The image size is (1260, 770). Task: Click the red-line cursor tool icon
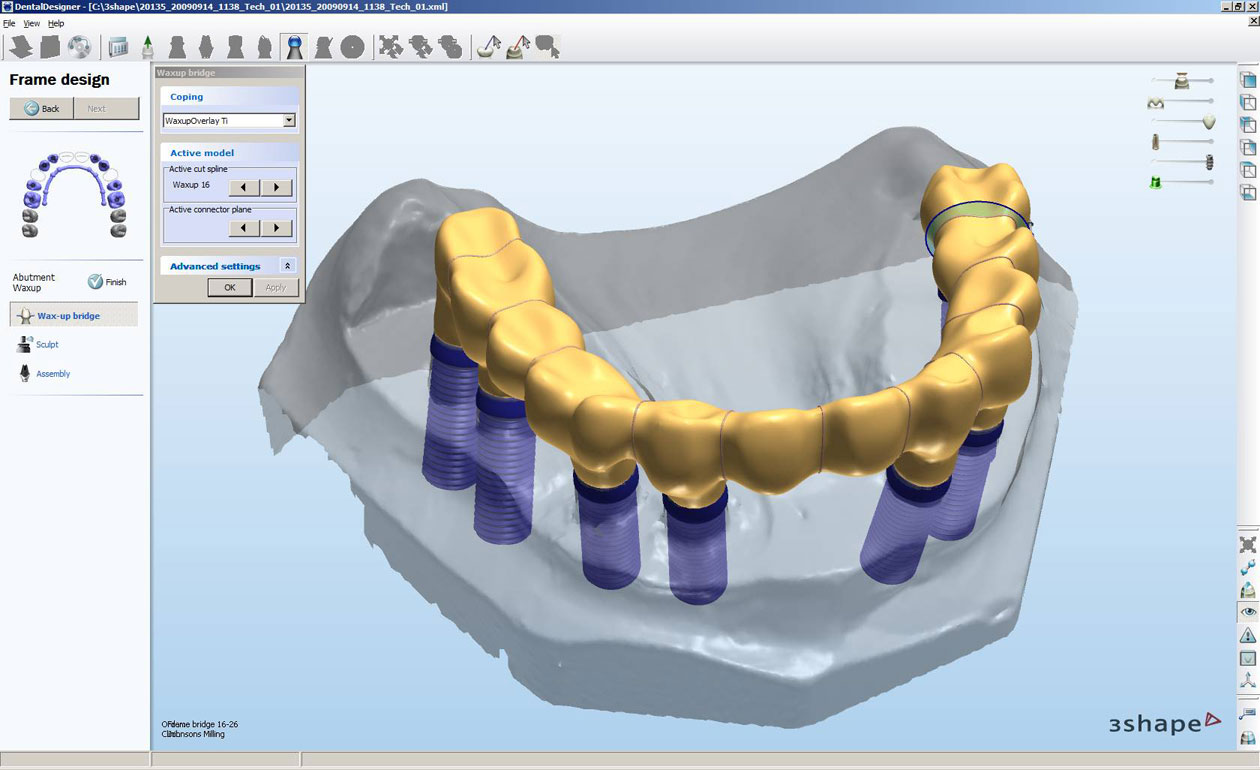pyautogui.click(x=518, y=47)
